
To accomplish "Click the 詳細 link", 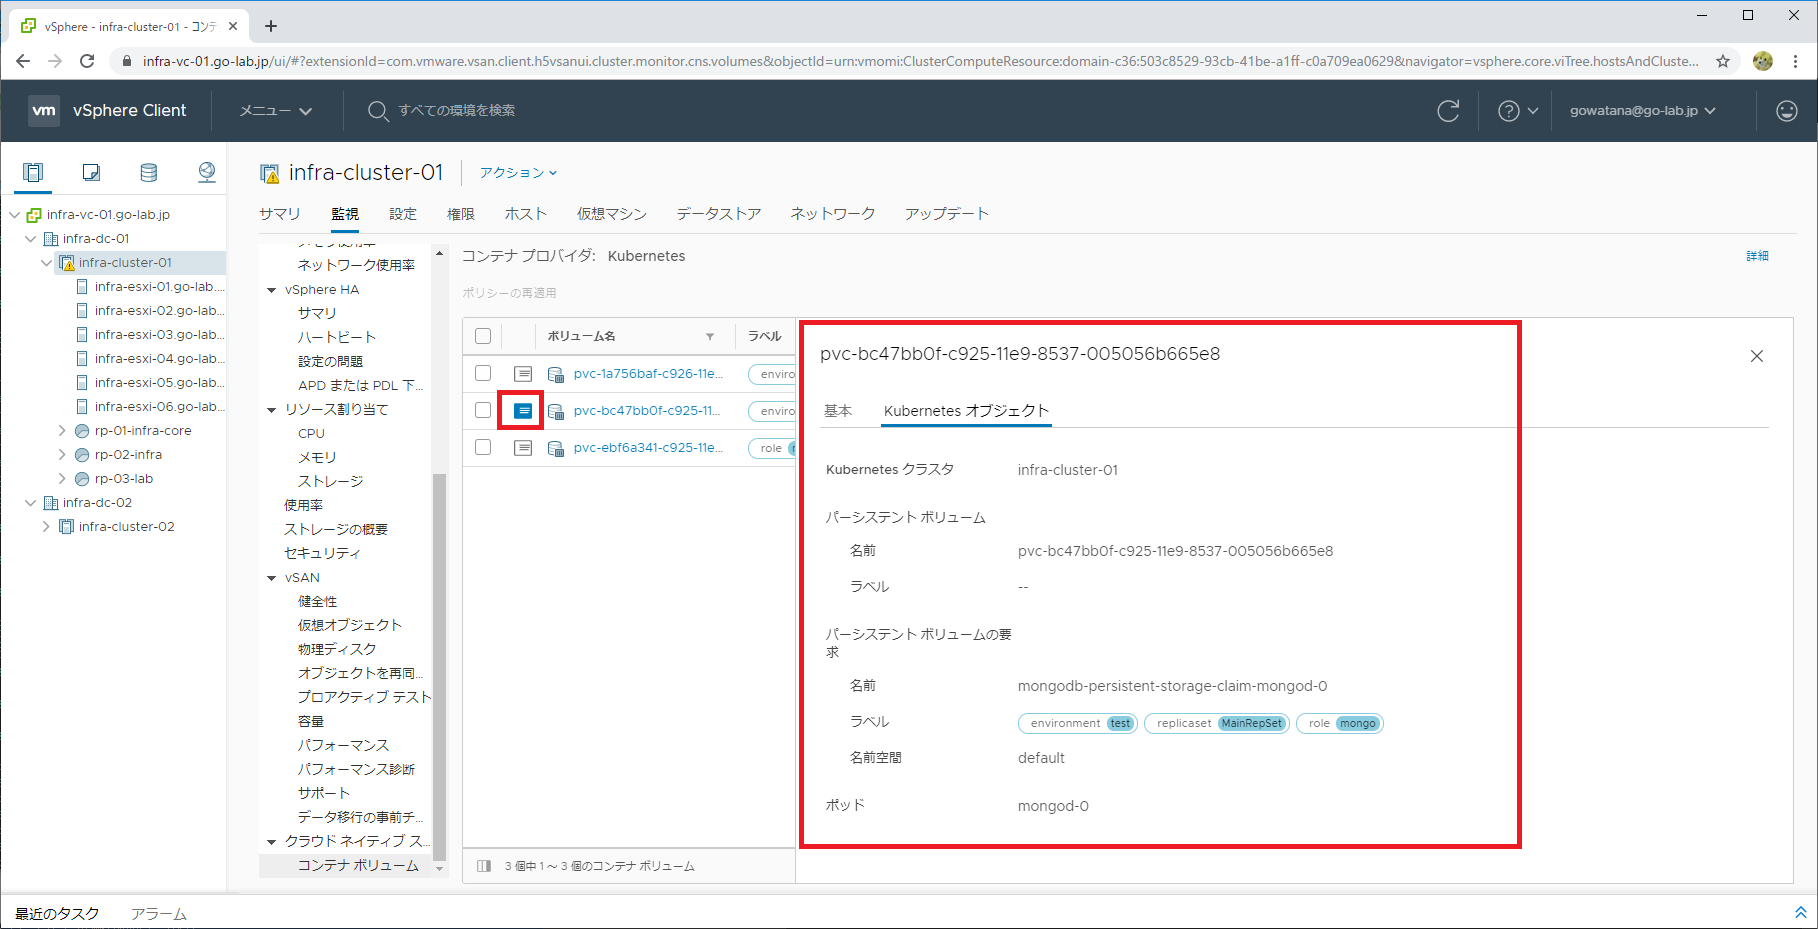I will click(1757, 256).
